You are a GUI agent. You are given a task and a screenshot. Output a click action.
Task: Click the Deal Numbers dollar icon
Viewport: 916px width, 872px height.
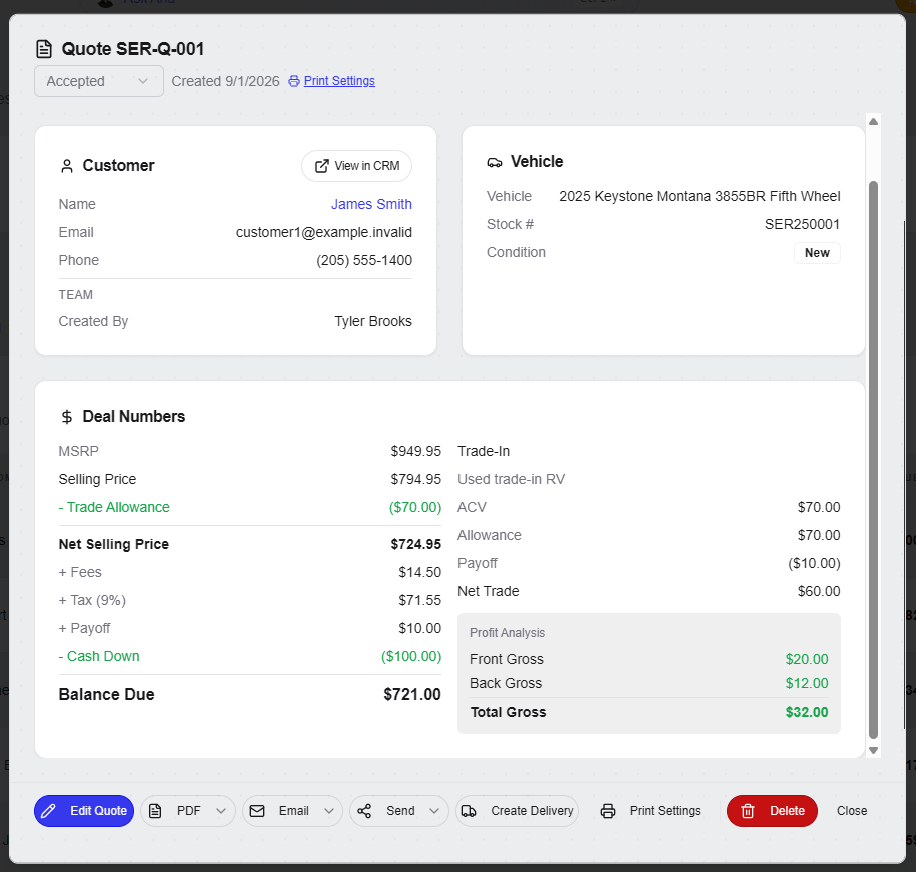[x=67, y=417]
